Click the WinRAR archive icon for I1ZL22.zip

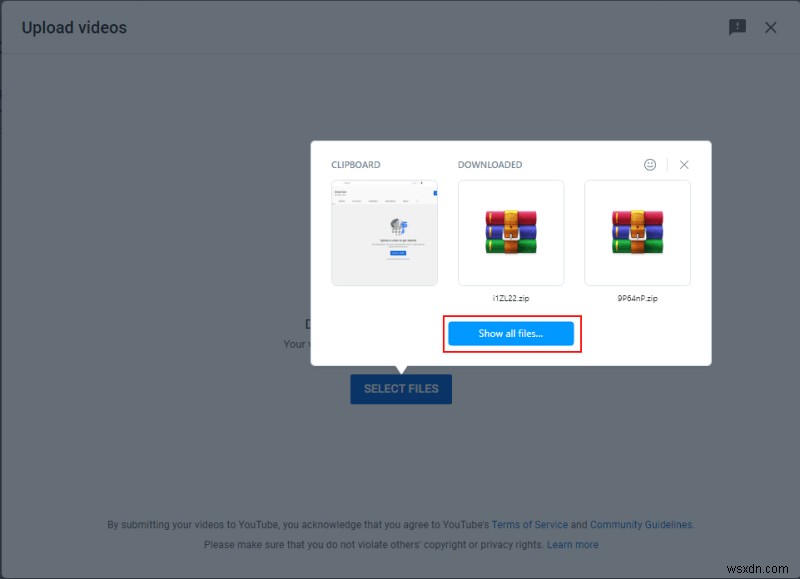pos(511,232)
